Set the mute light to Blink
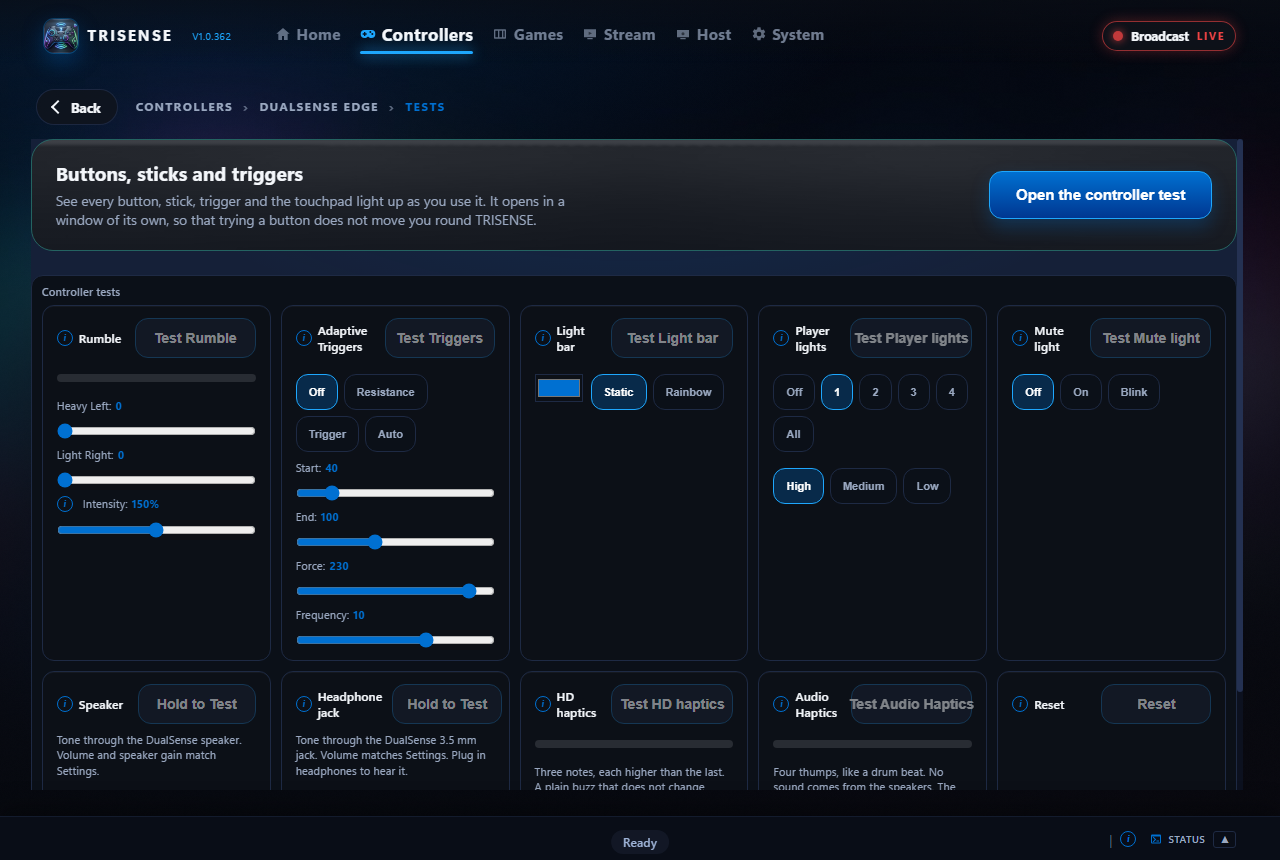Image resolution: width=1280 pixels, height=860 pixels. [1134, 392]
